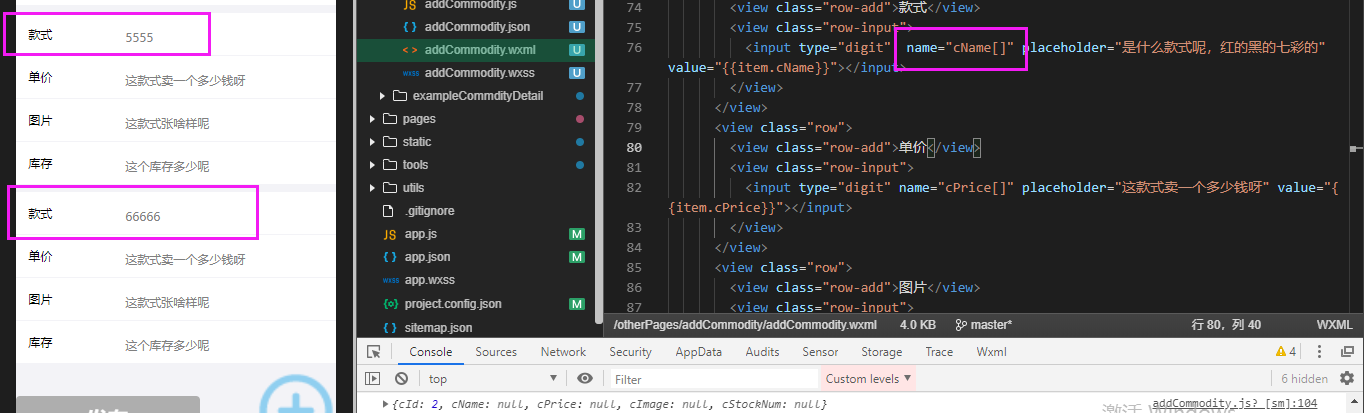Expand the tools folder

point(373,165)
